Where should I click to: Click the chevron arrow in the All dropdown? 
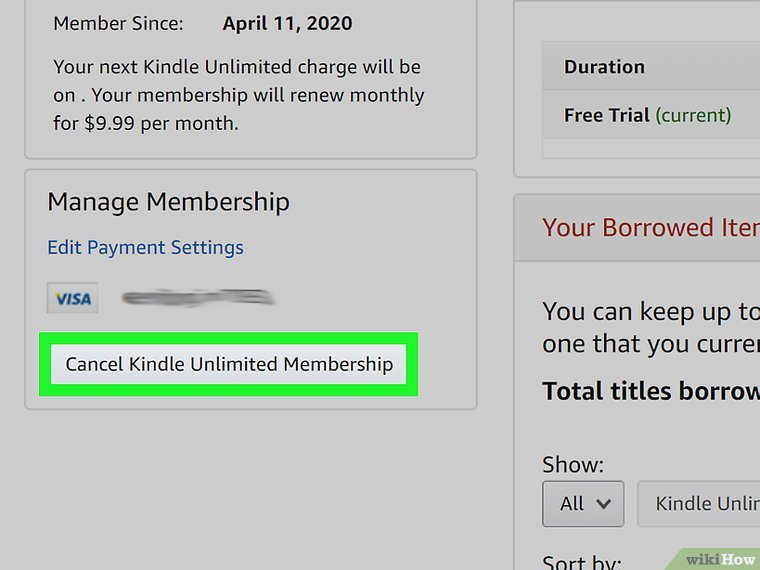603,504
